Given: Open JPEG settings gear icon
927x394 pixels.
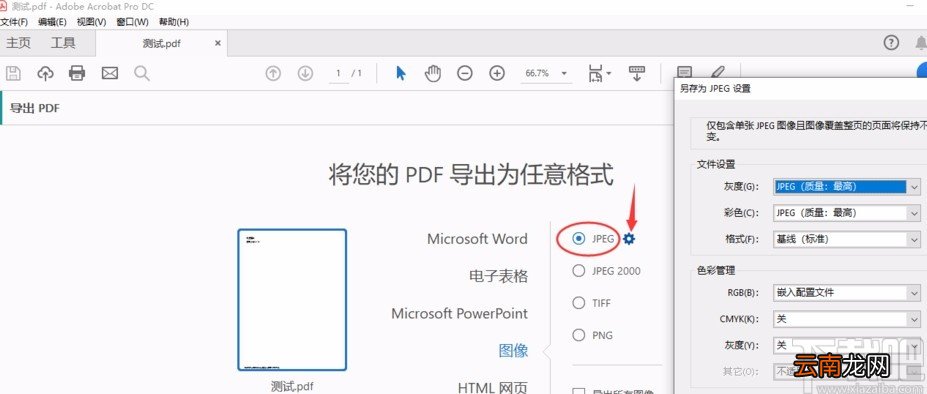Looking at the screenshot, I should 629,239.
